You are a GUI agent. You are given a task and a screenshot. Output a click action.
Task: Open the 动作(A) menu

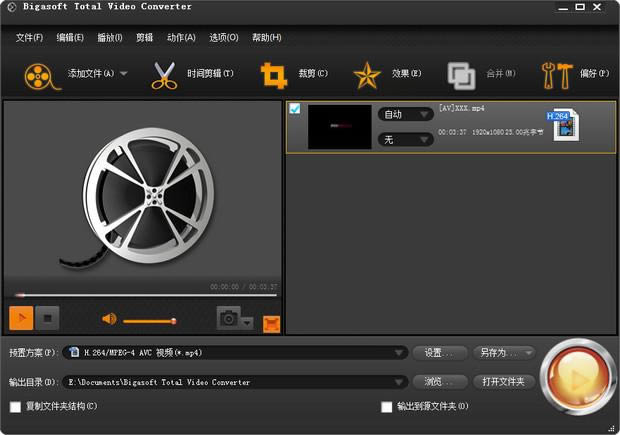(181, 38)
